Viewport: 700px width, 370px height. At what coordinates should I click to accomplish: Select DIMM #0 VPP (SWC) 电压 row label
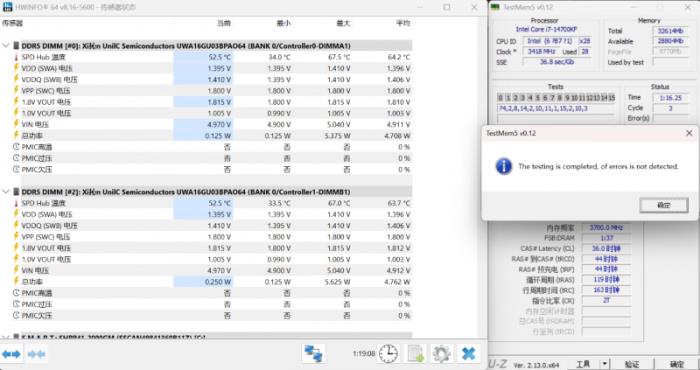pos(46,91)
